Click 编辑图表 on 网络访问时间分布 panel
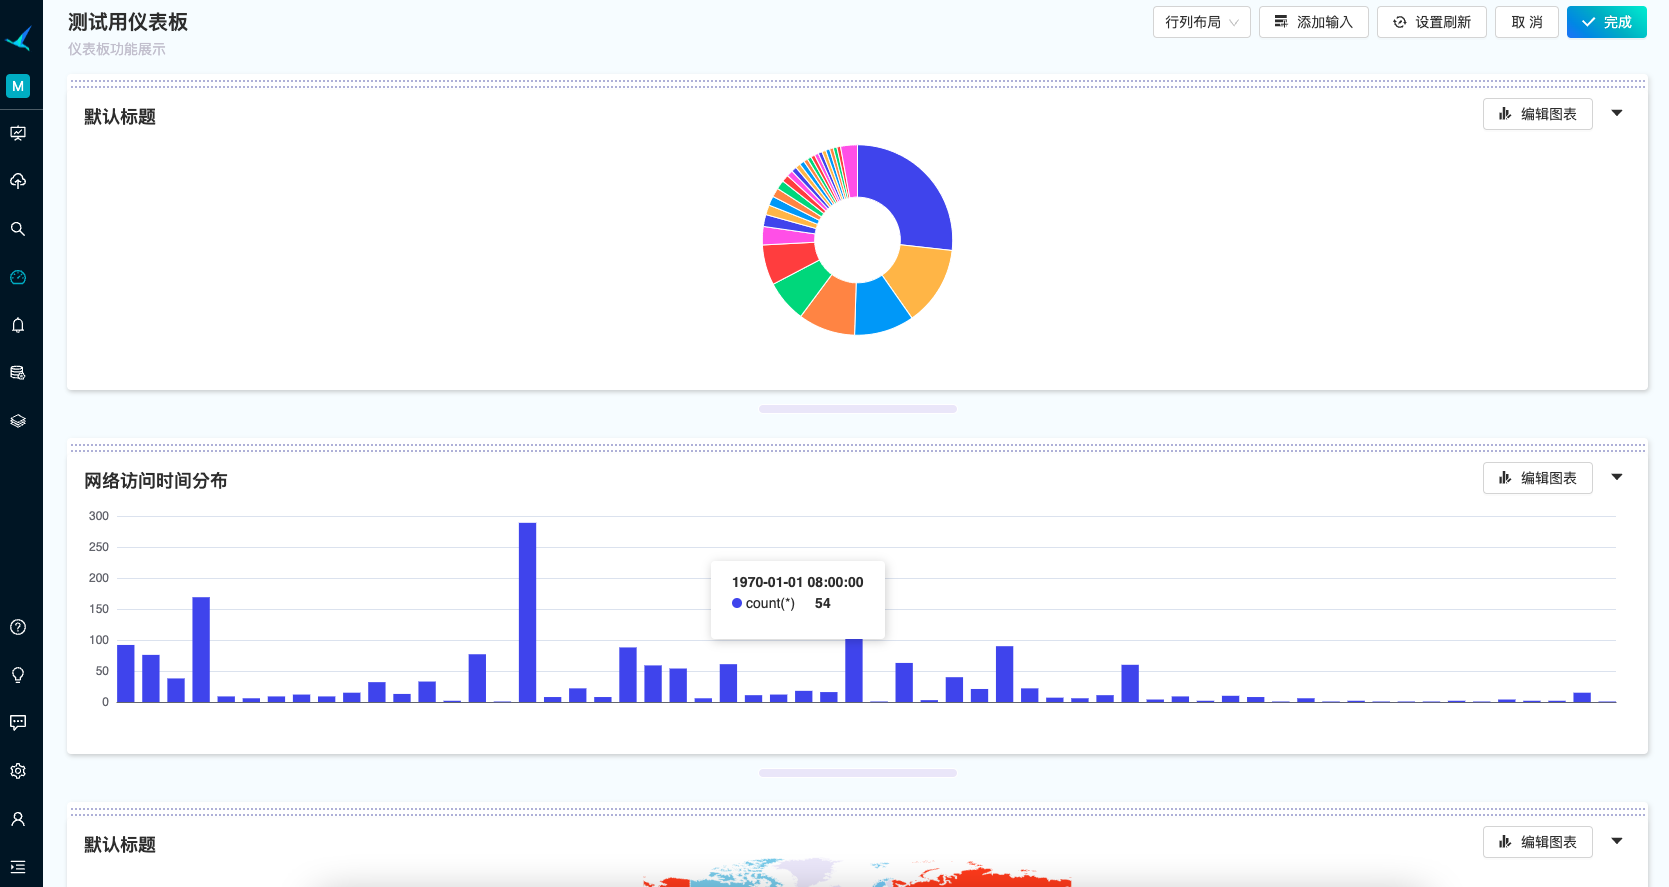Viewport: 1669px width, 887px height. pyautogui.click(x=1537, y=478)
